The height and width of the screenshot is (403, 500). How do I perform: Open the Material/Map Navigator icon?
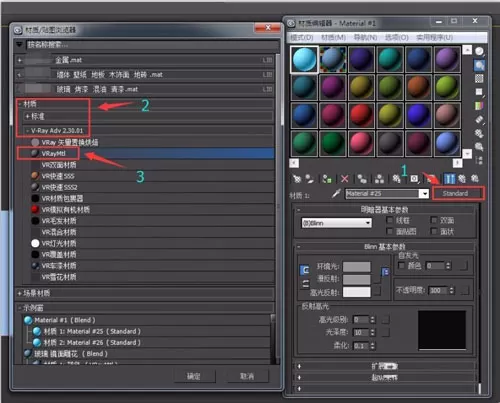[x=479, y=160]
